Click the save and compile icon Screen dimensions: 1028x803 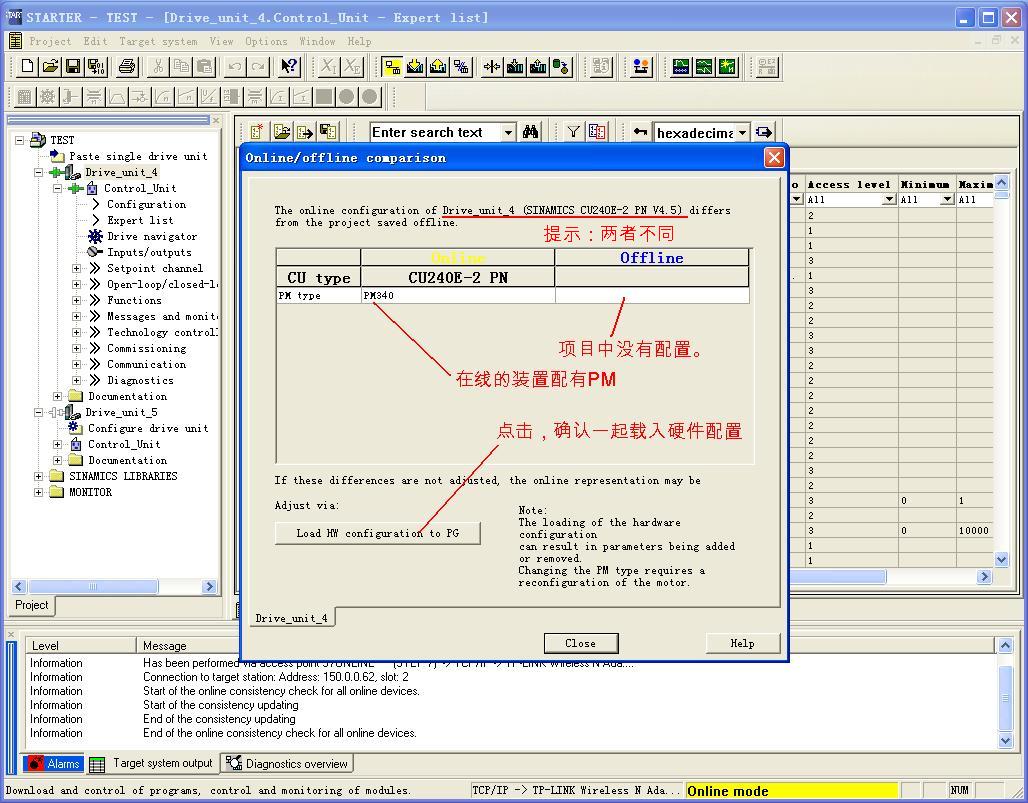tap(96, 66)
